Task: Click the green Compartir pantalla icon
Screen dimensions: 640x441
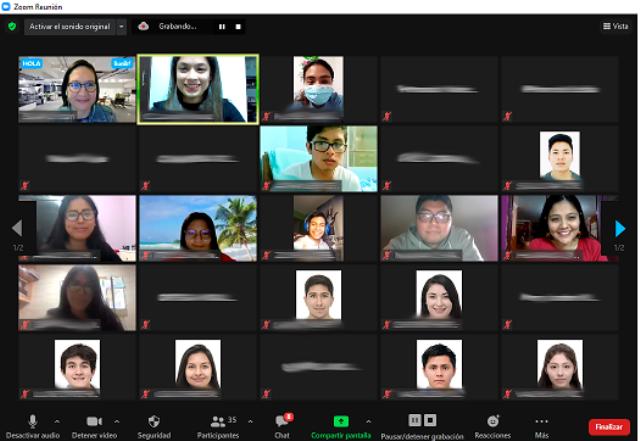Action: pyautogui.click(x=340, y=421)
